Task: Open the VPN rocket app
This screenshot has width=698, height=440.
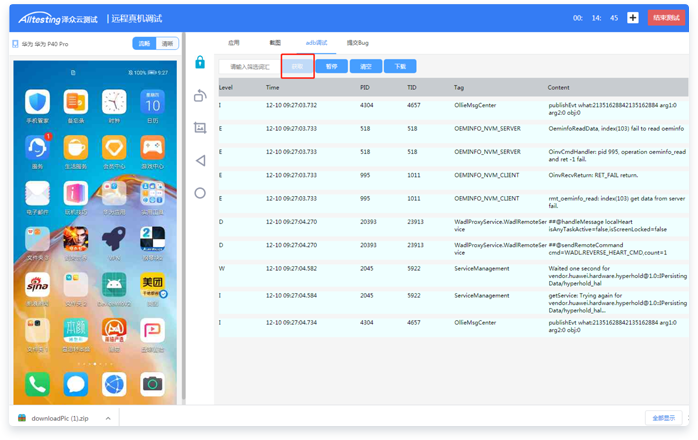Action: [114, 239]
